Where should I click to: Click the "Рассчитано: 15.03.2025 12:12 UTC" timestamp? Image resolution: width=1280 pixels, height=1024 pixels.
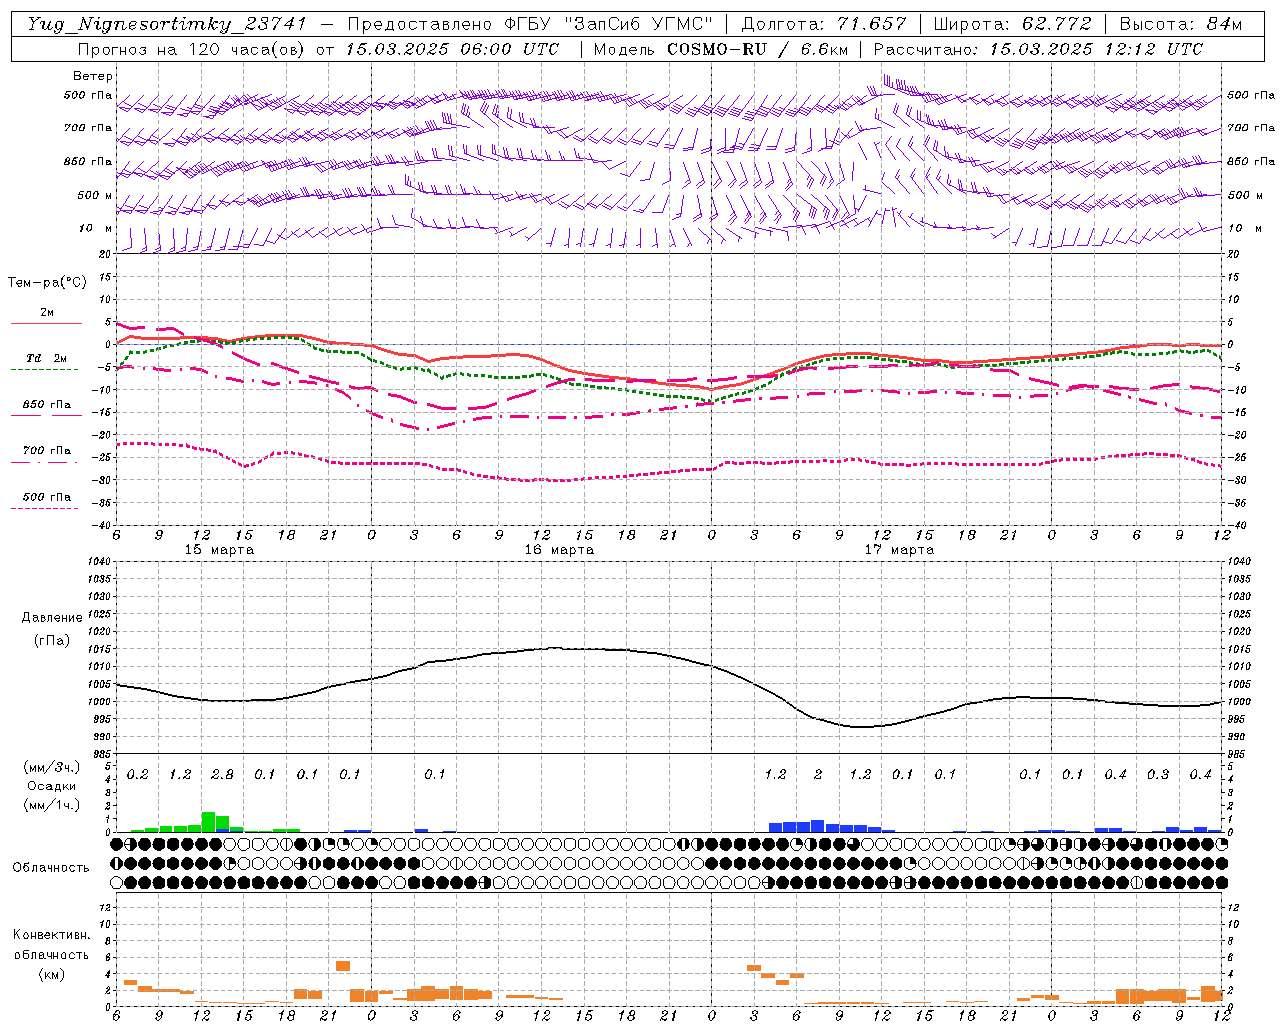(1038, 49)
